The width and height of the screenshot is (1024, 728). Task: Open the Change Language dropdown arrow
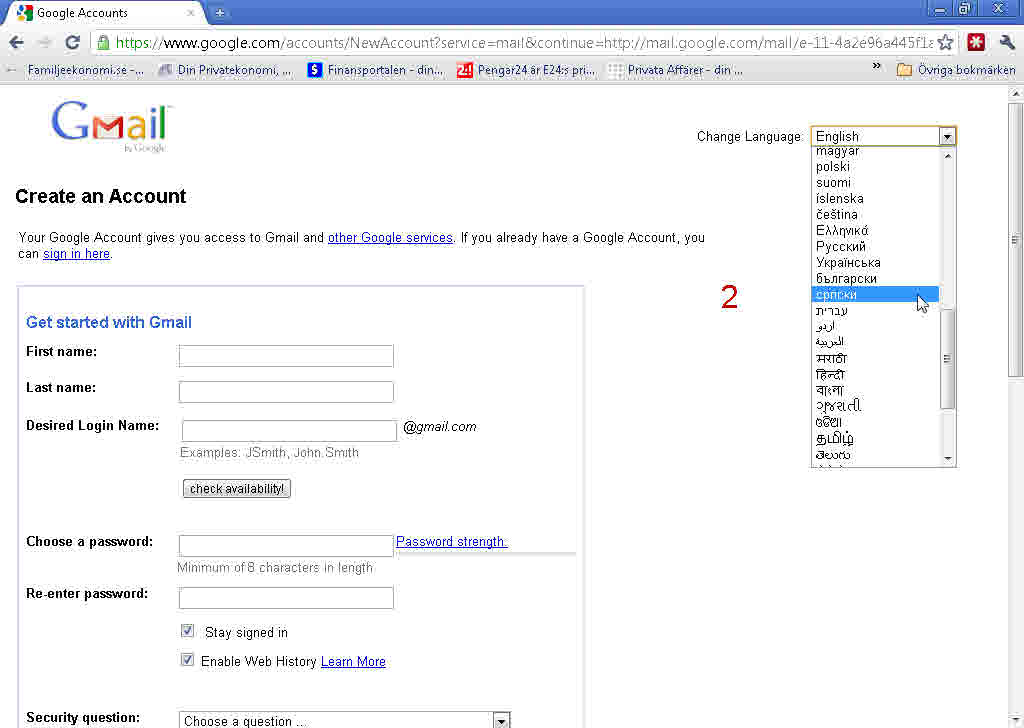[x=947, y=136]
